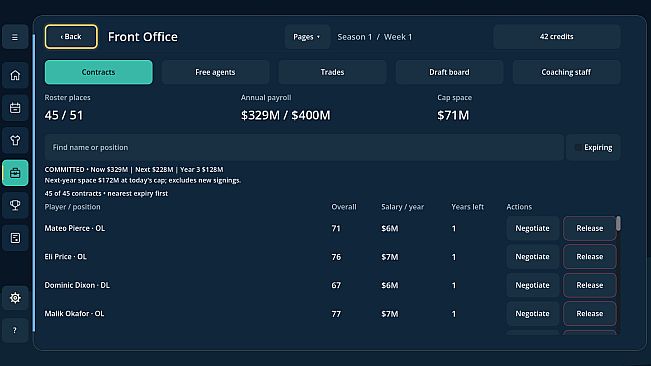Click Malik Okafor's 77 overall rating
This screenshot has width=651, height=366.
coord(336,314)
